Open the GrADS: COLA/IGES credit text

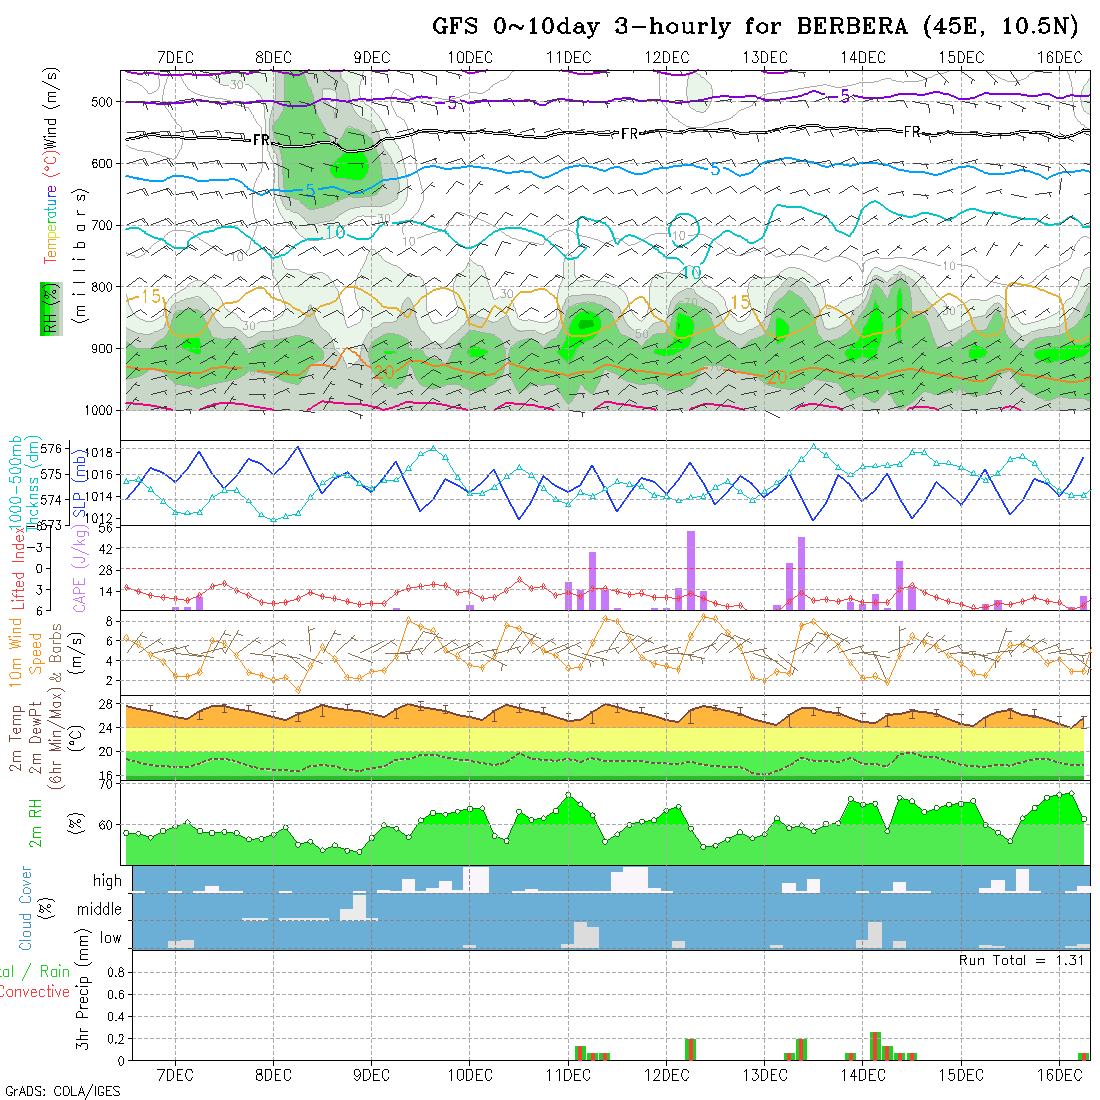click(62, 1091)
